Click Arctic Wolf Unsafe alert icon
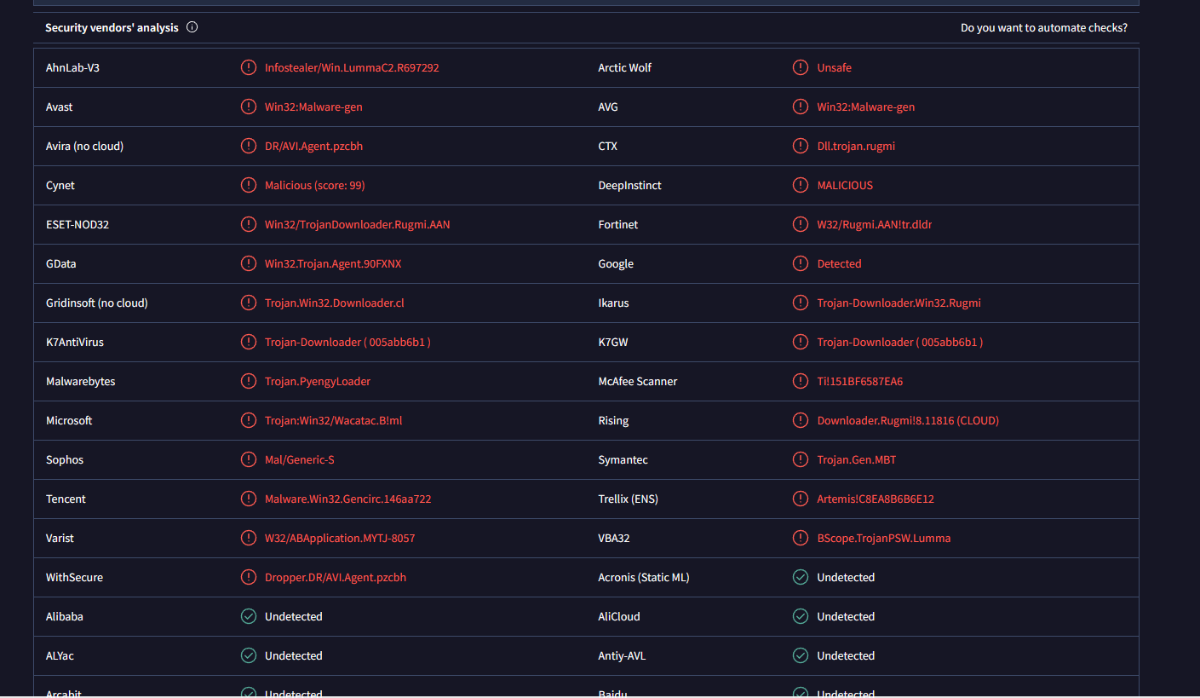 coord(800,68)
